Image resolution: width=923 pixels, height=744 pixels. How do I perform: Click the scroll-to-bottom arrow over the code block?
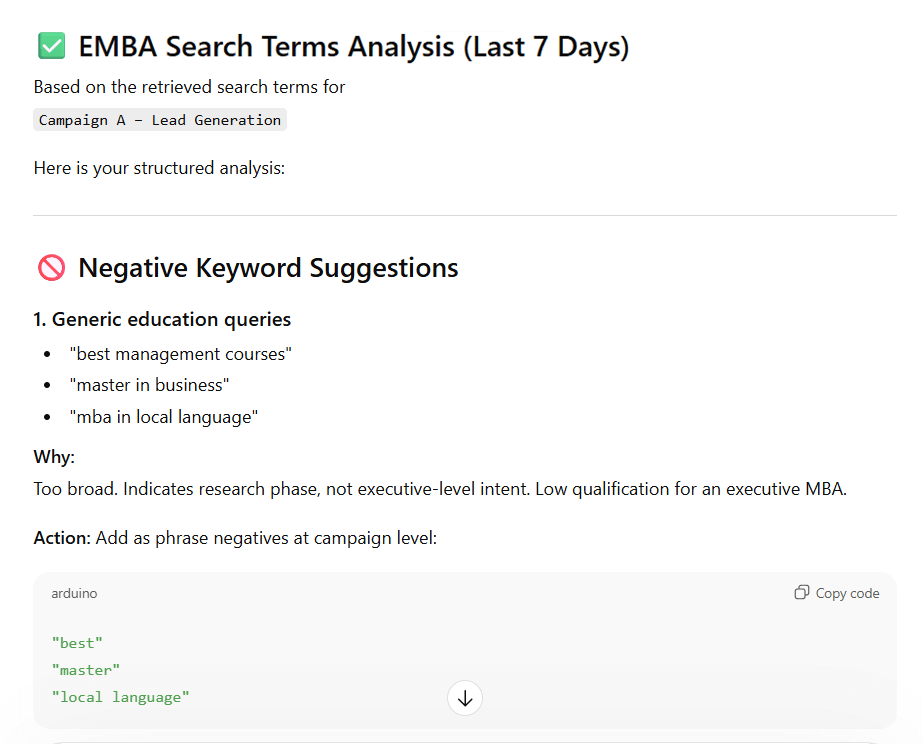464,698
